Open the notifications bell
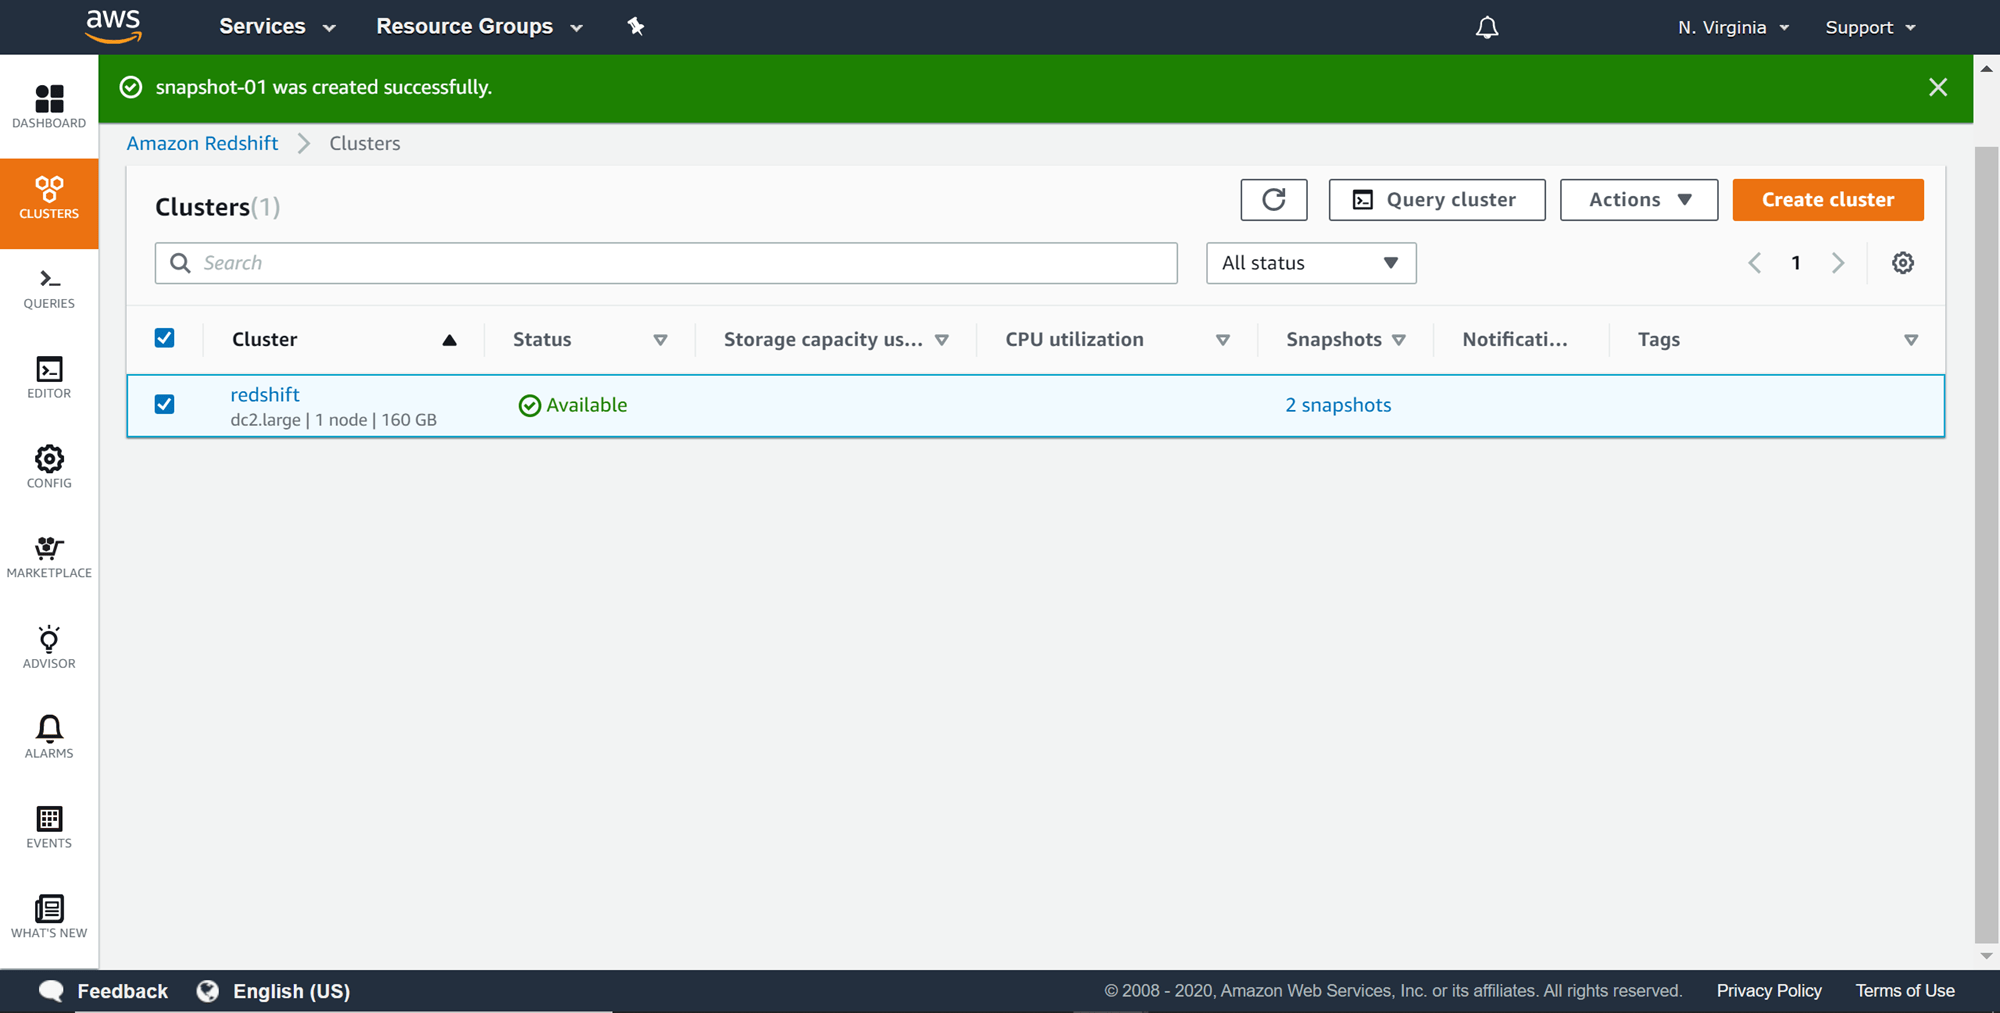Image resolution: width=2000 pixels, height=1013 pixels. 1486,27
